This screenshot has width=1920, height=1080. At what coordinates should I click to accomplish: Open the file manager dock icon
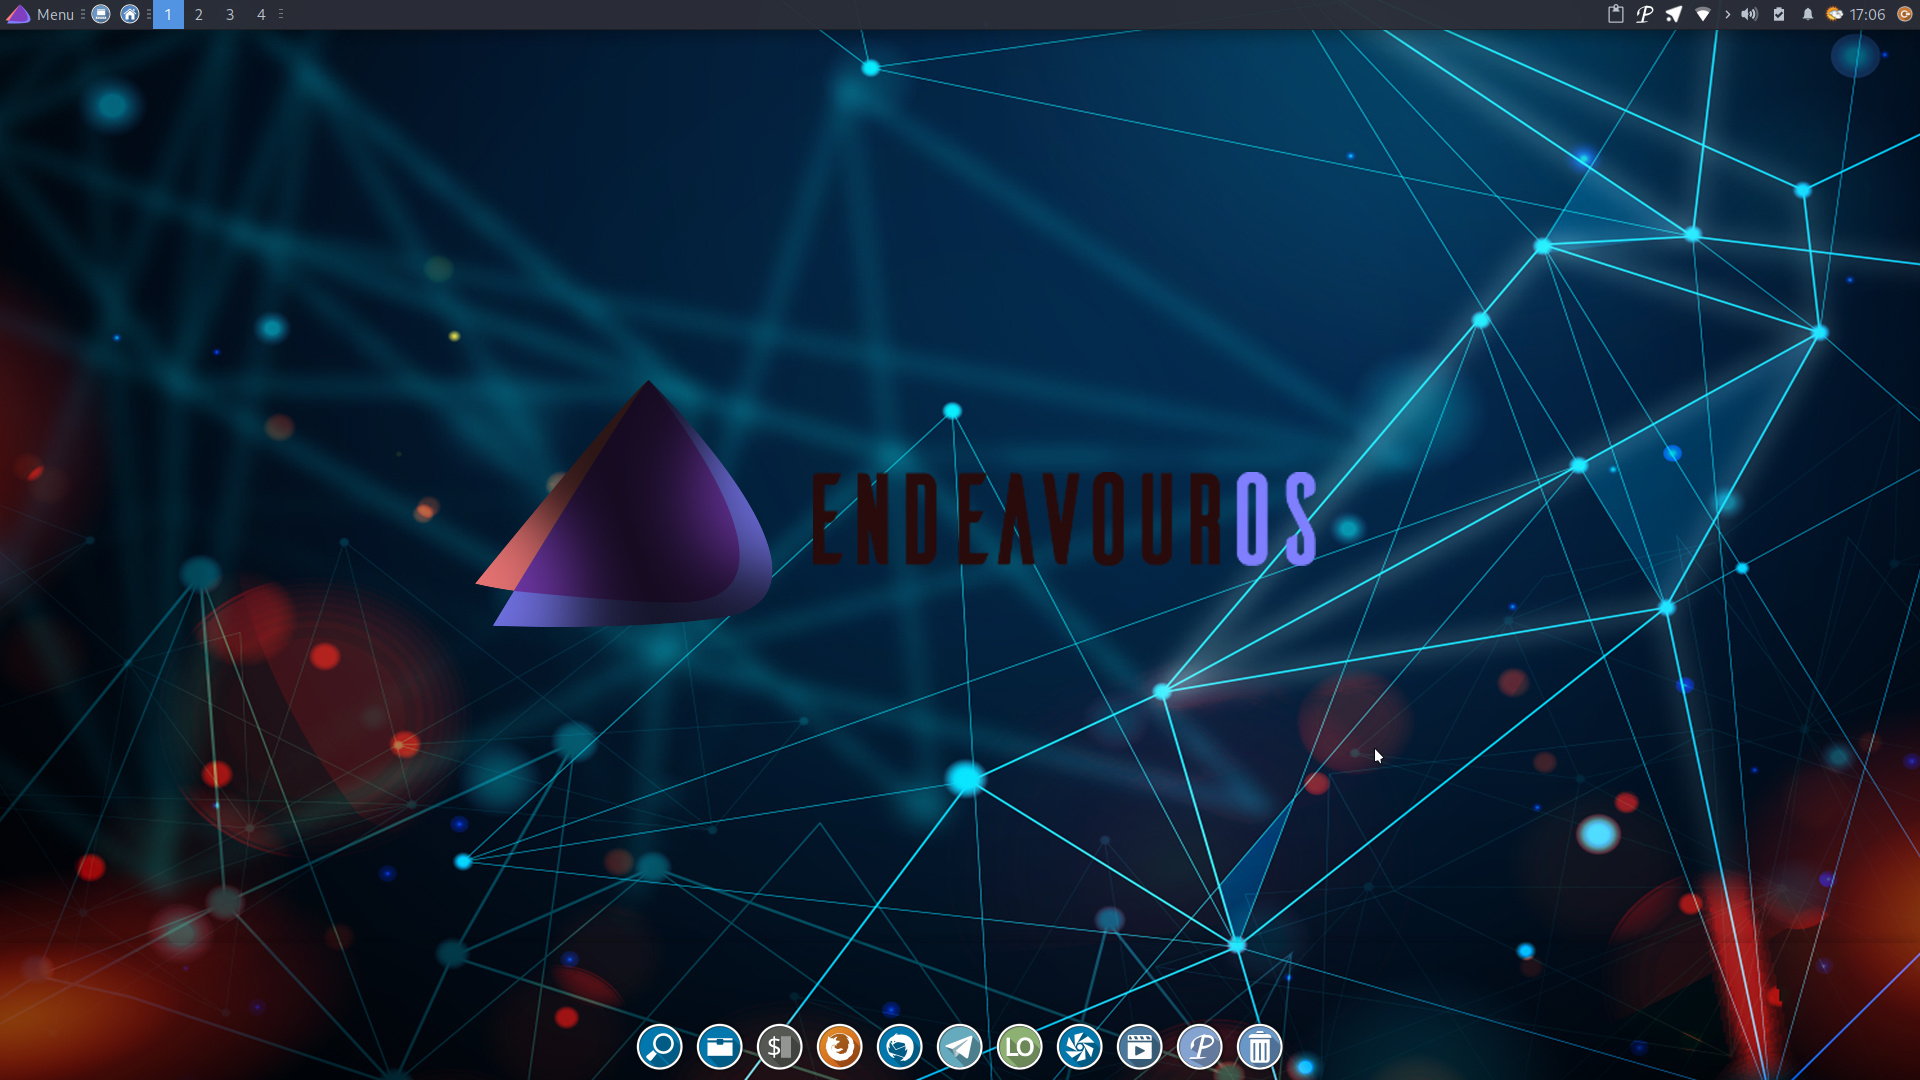(x=720, y=1047)
